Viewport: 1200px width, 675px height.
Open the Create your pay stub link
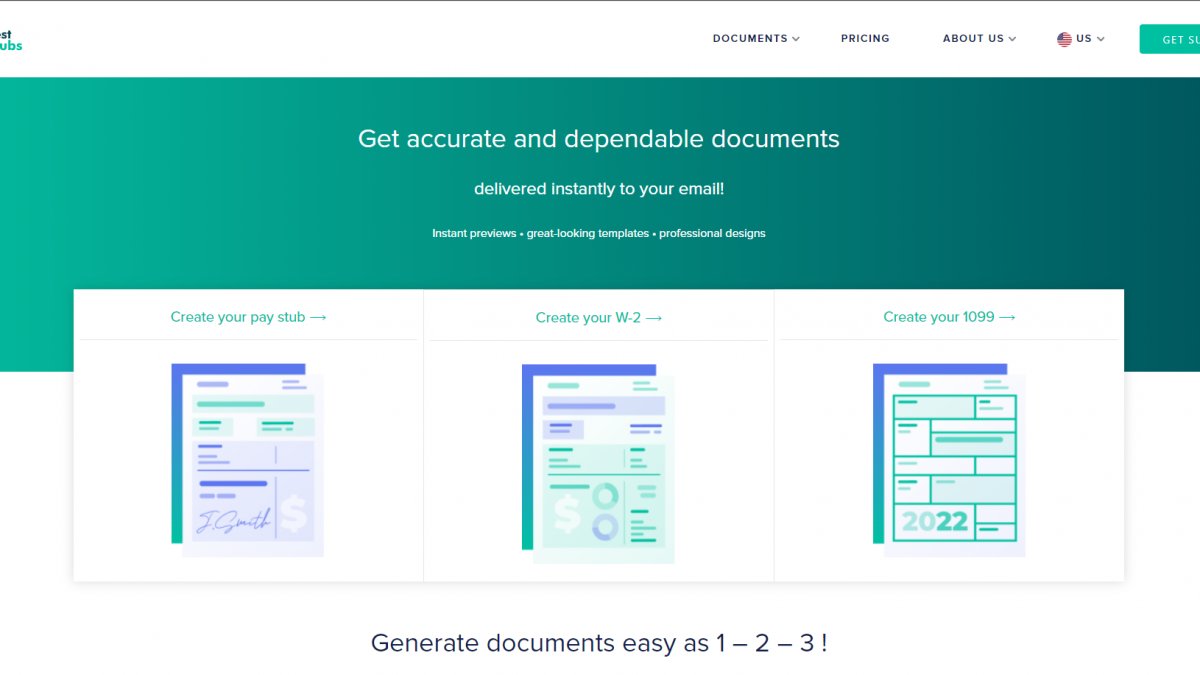[248, 317]
